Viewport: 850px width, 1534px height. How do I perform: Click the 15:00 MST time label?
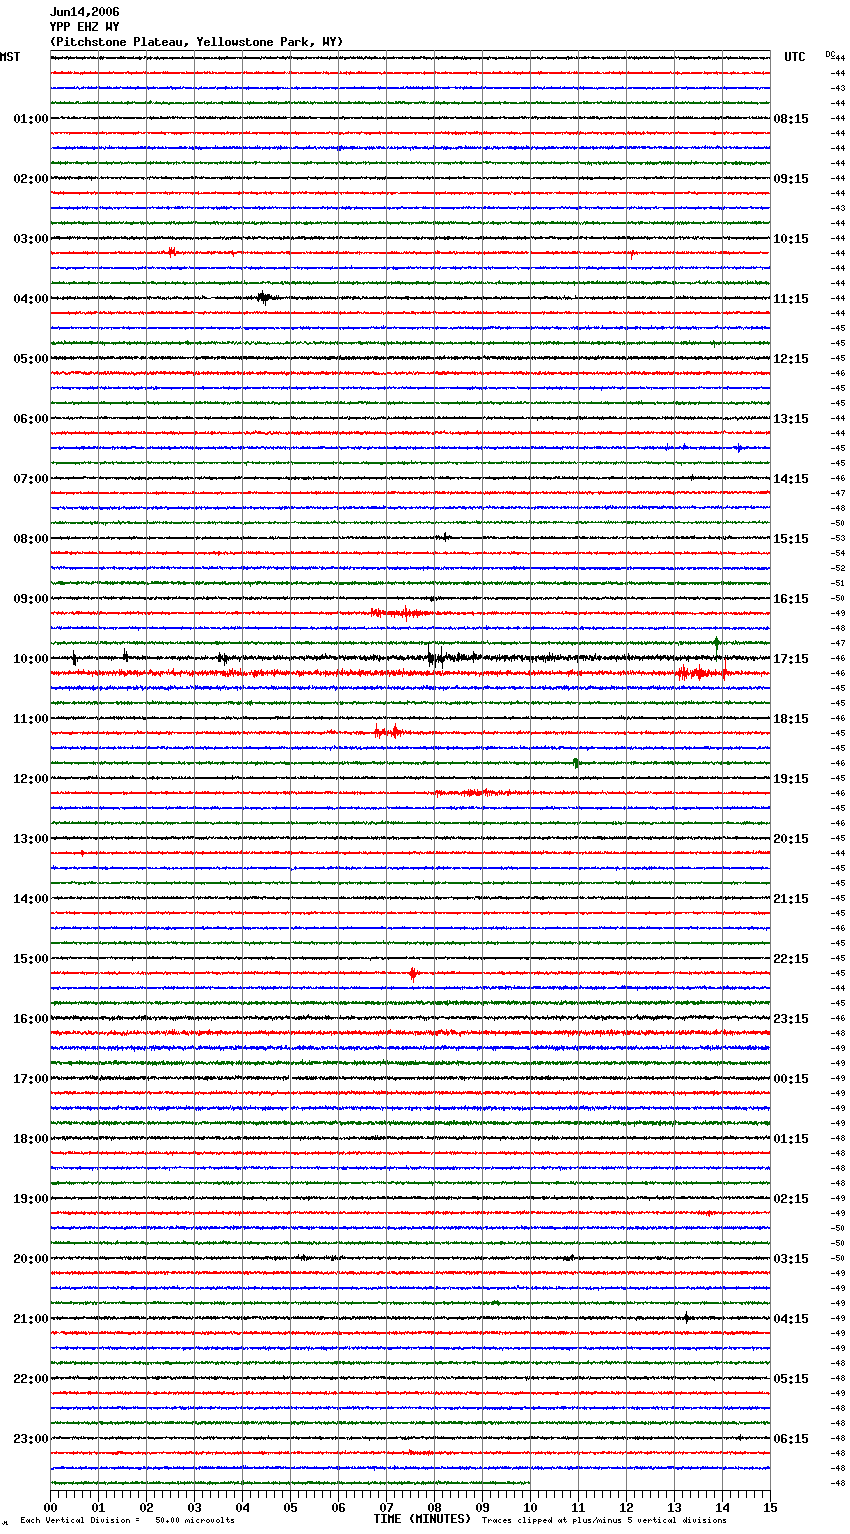tap(31, 959)
